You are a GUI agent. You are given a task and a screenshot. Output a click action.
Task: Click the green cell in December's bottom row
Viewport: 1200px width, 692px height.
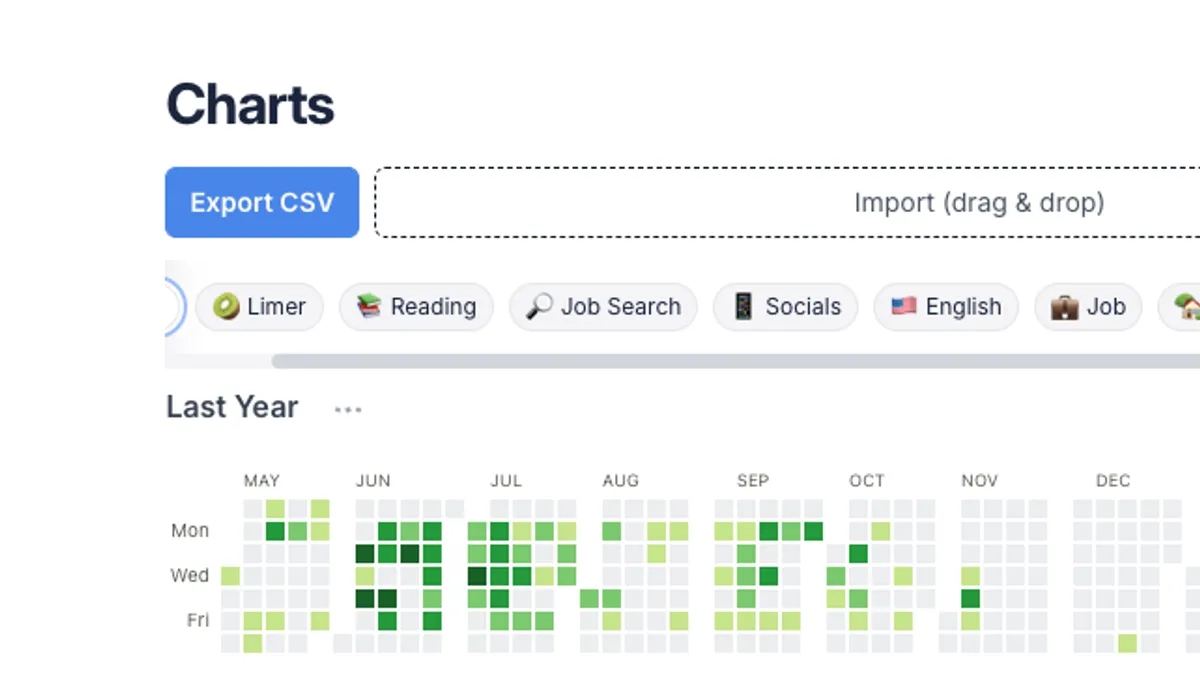1128,643
